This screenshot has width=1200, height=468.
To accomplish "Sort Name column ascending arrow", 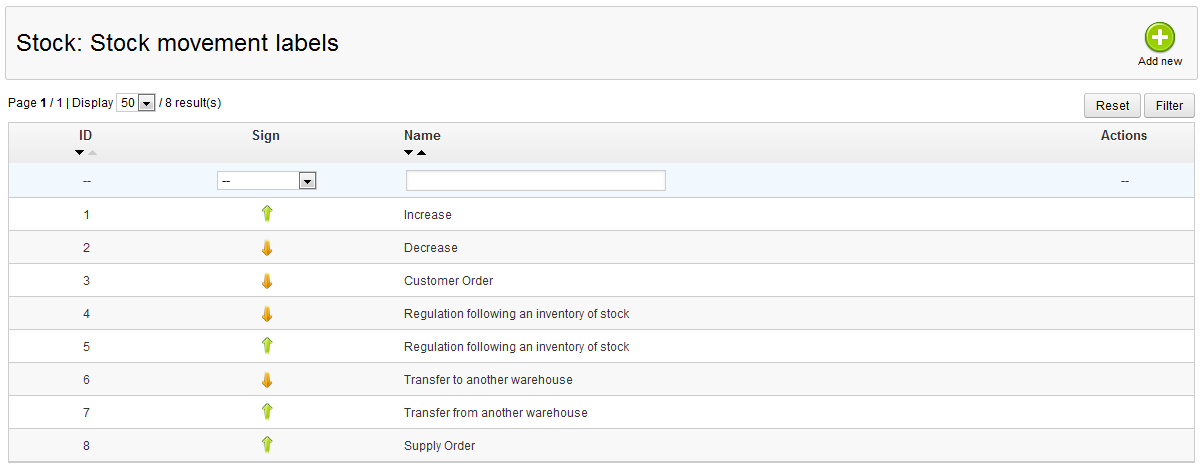I will click(x=421, y=153).
